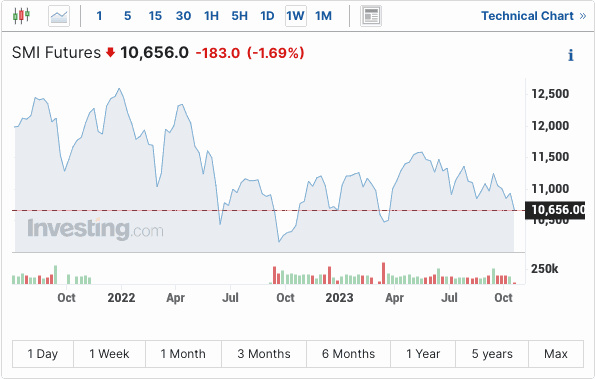Select the 1W interval
The image size is (595, 379).
click(296, 16)
